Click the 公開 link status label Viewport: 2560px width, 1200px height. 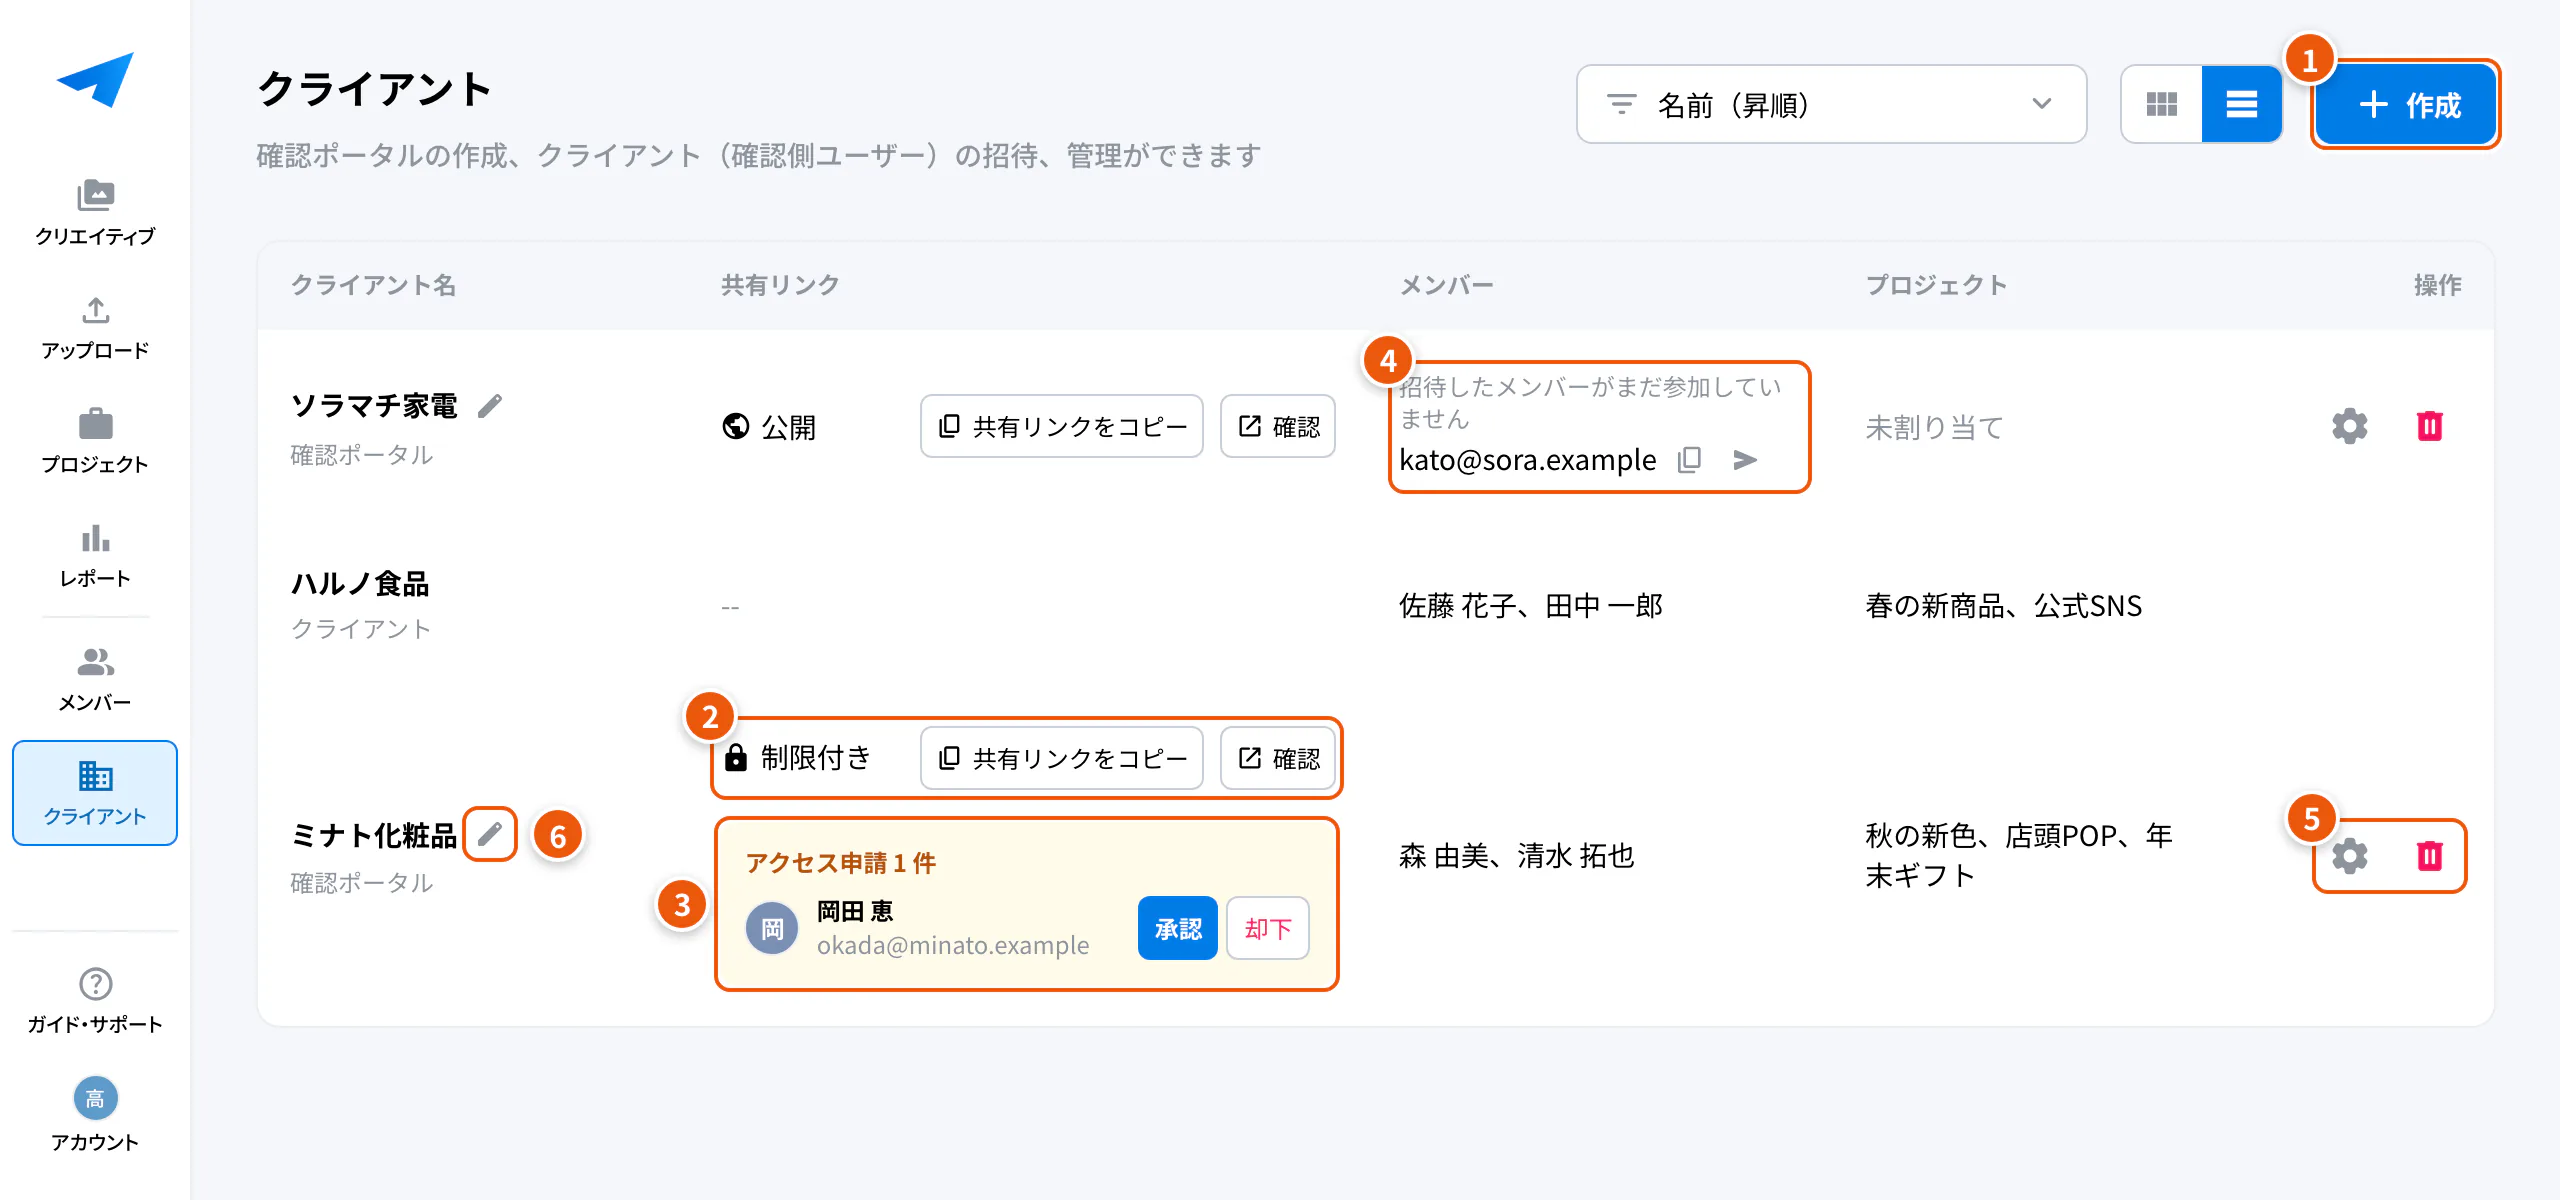click(769, 427)
